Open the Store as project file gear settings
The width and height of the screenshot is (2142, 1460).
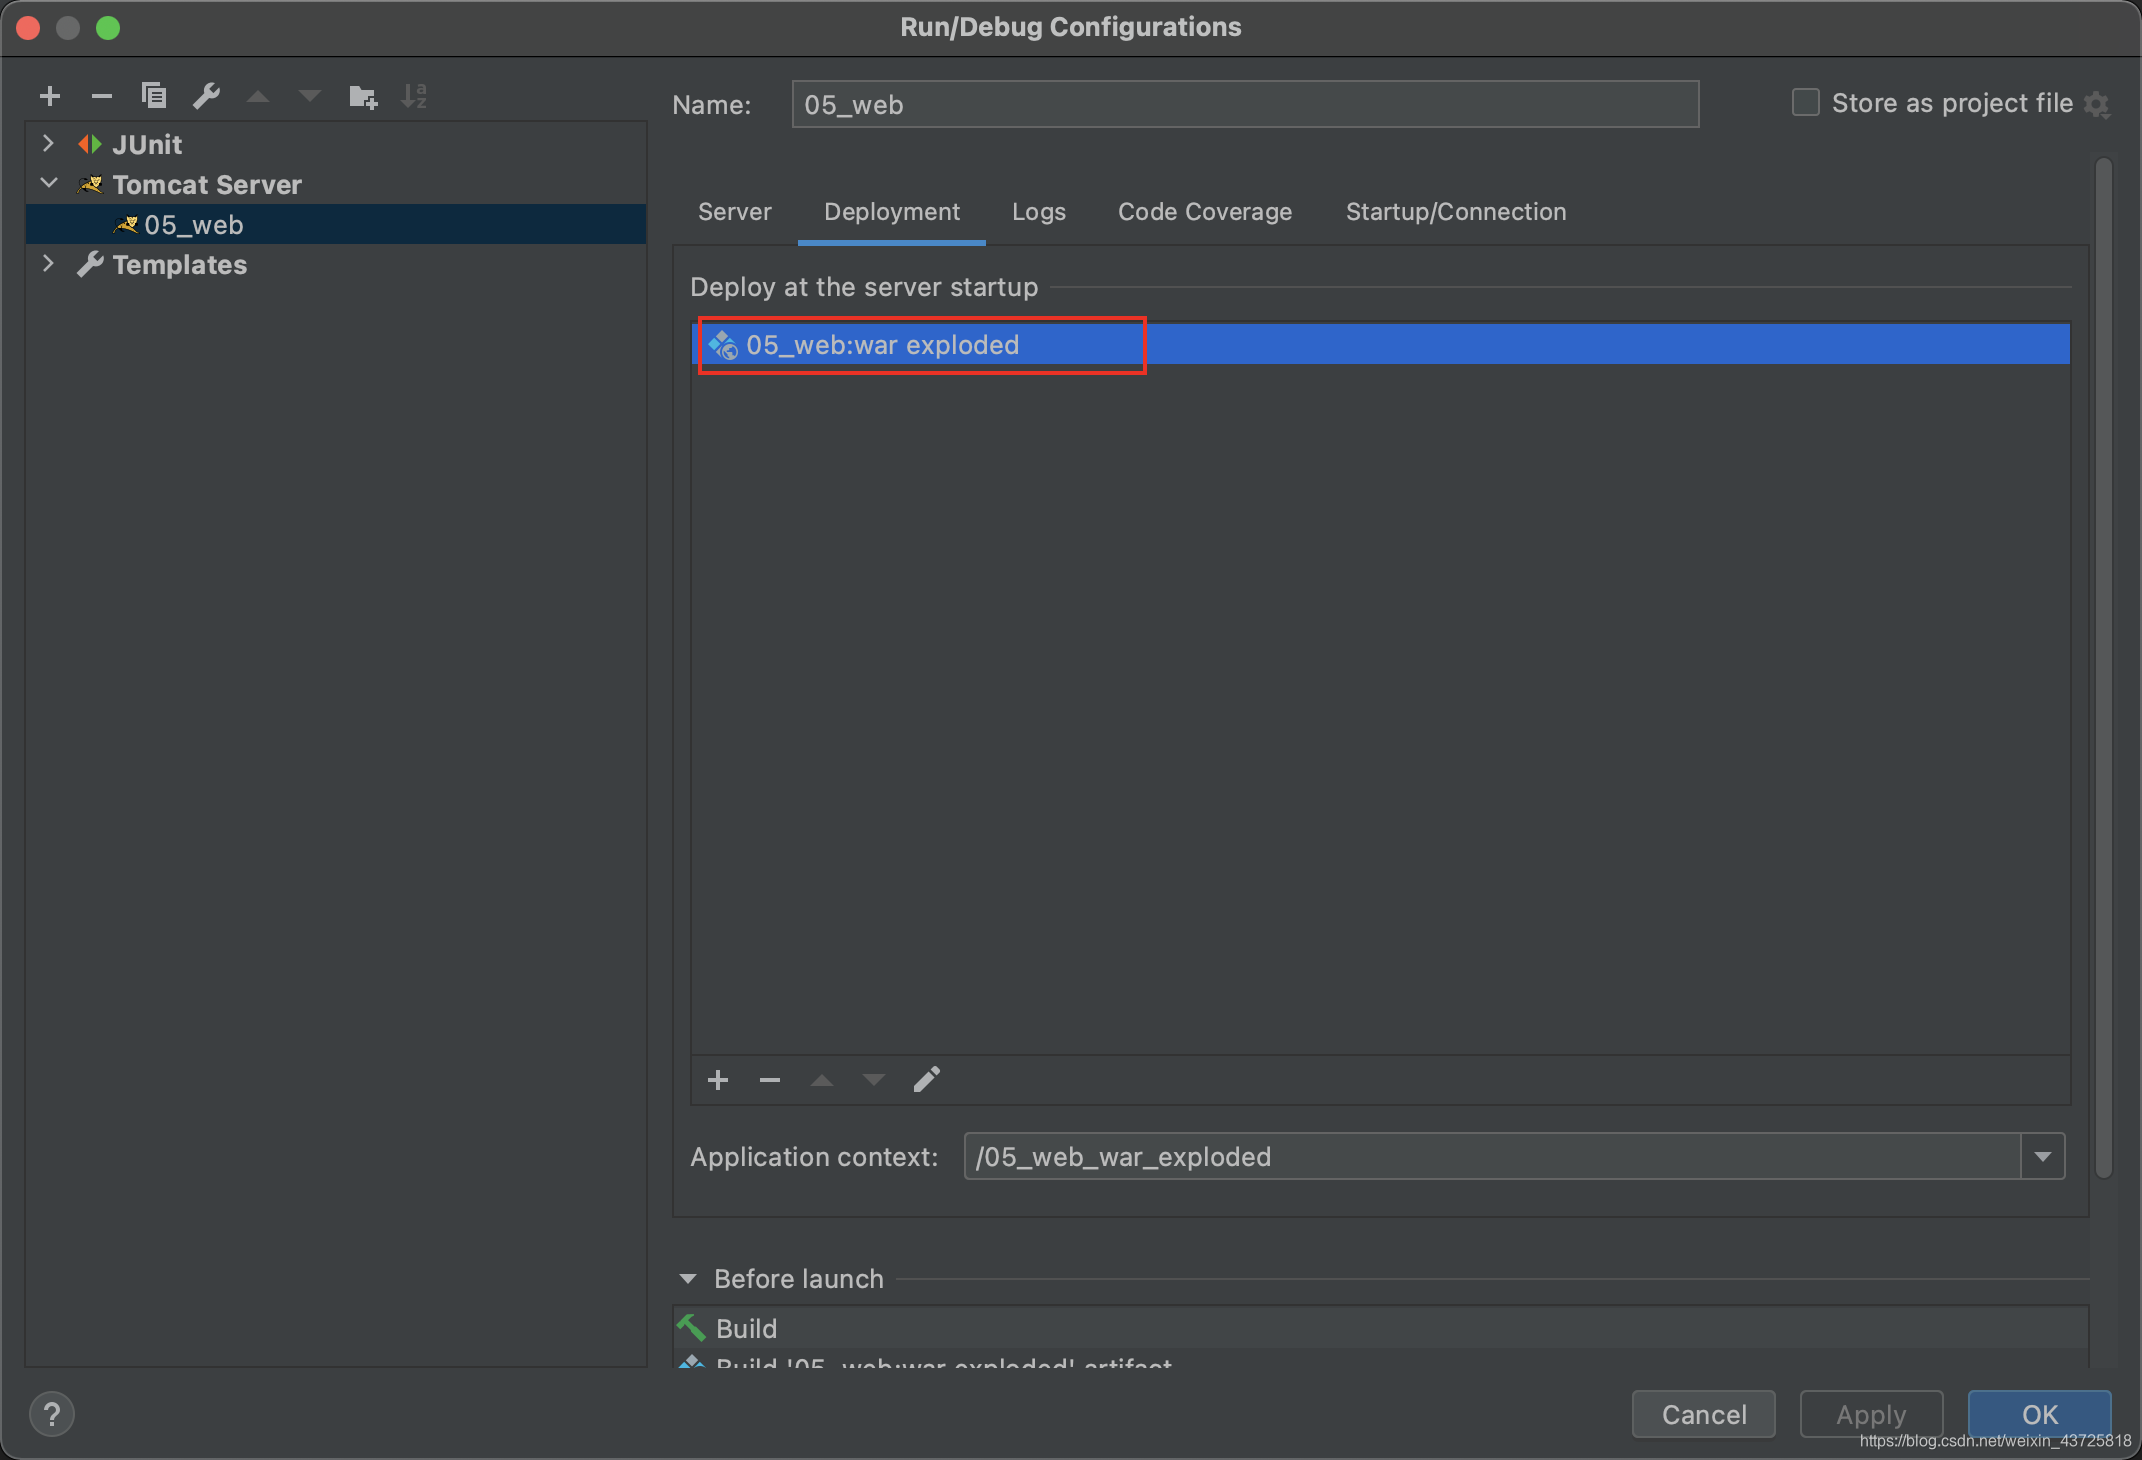click(x=2097, y=104)
